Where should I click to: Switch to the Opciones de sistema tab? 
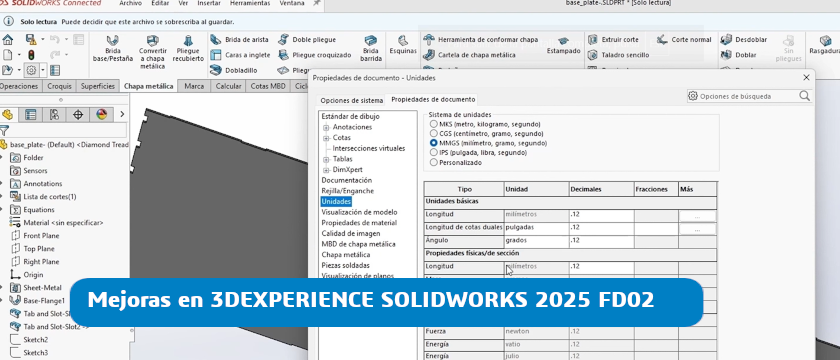pyautogui.click(x=351, y=100)
